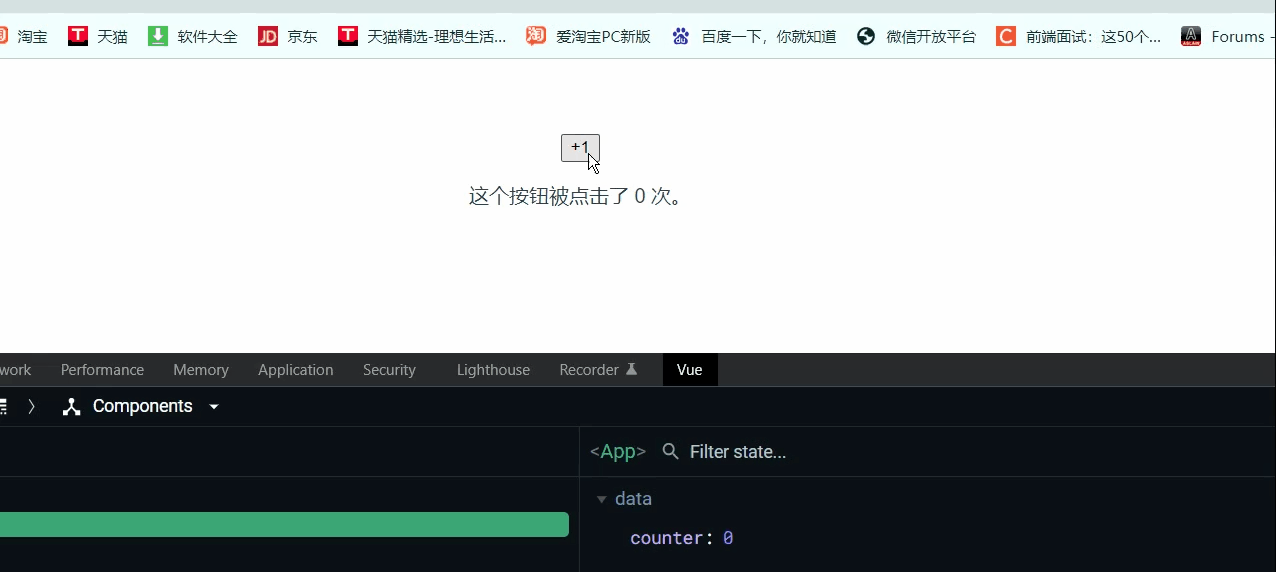
Task: Click the counter property name
Action: point(667,538)
